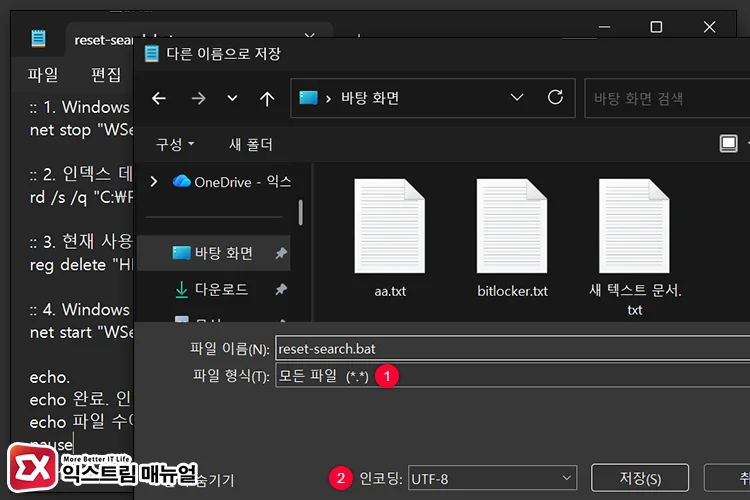Click the 바탕 화면 검색 search box

667,99
